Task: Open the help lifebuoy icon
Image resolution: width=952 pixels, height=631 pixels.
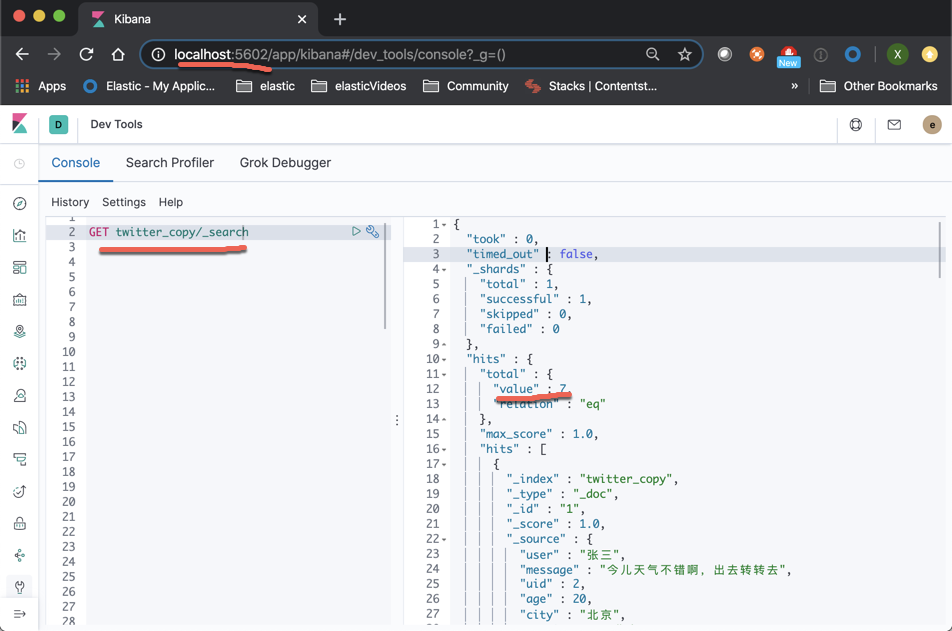Action: pyautogui.click(x=855, y=124)
